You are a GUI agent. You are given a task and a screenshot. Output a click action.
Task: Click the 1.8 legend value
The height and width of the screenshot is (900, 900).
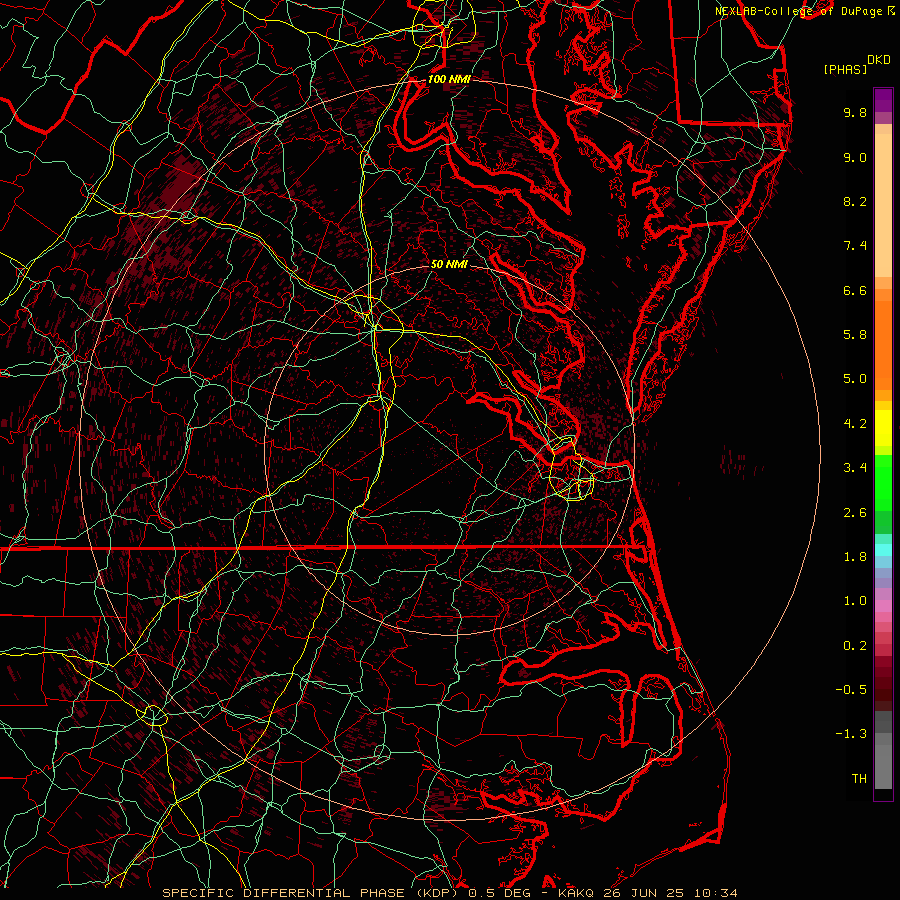(855, 557)
